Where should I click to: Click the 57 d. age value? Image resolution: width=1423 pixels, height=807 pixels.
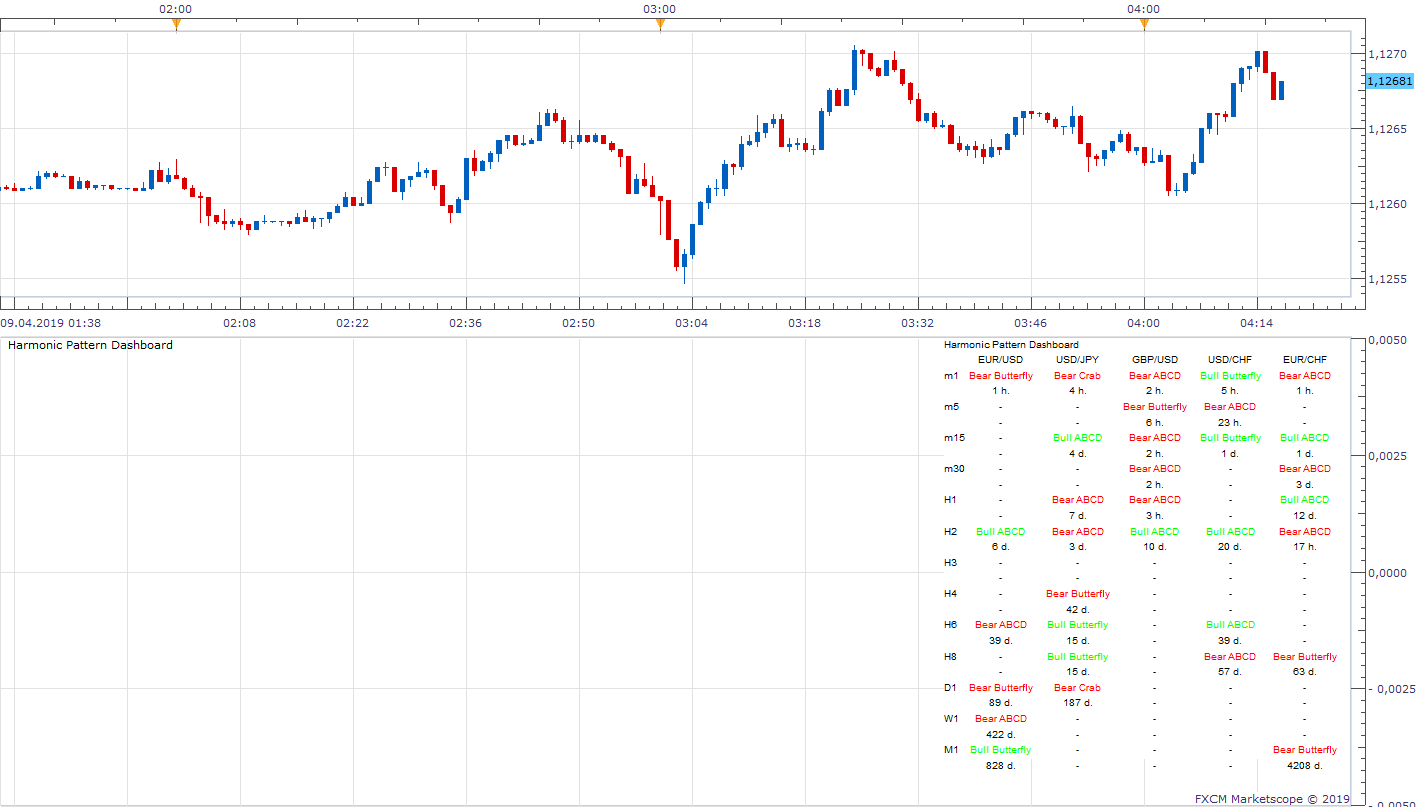(1230, 672)
